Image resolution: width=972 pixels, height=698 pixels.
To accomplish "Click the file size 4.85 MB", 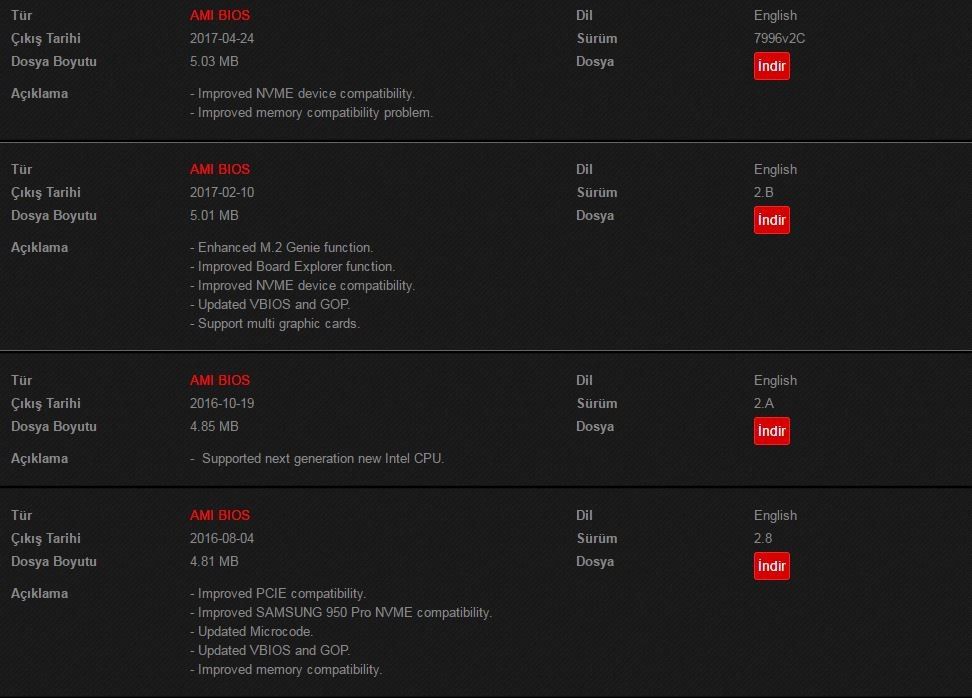I will coord(214,426).
